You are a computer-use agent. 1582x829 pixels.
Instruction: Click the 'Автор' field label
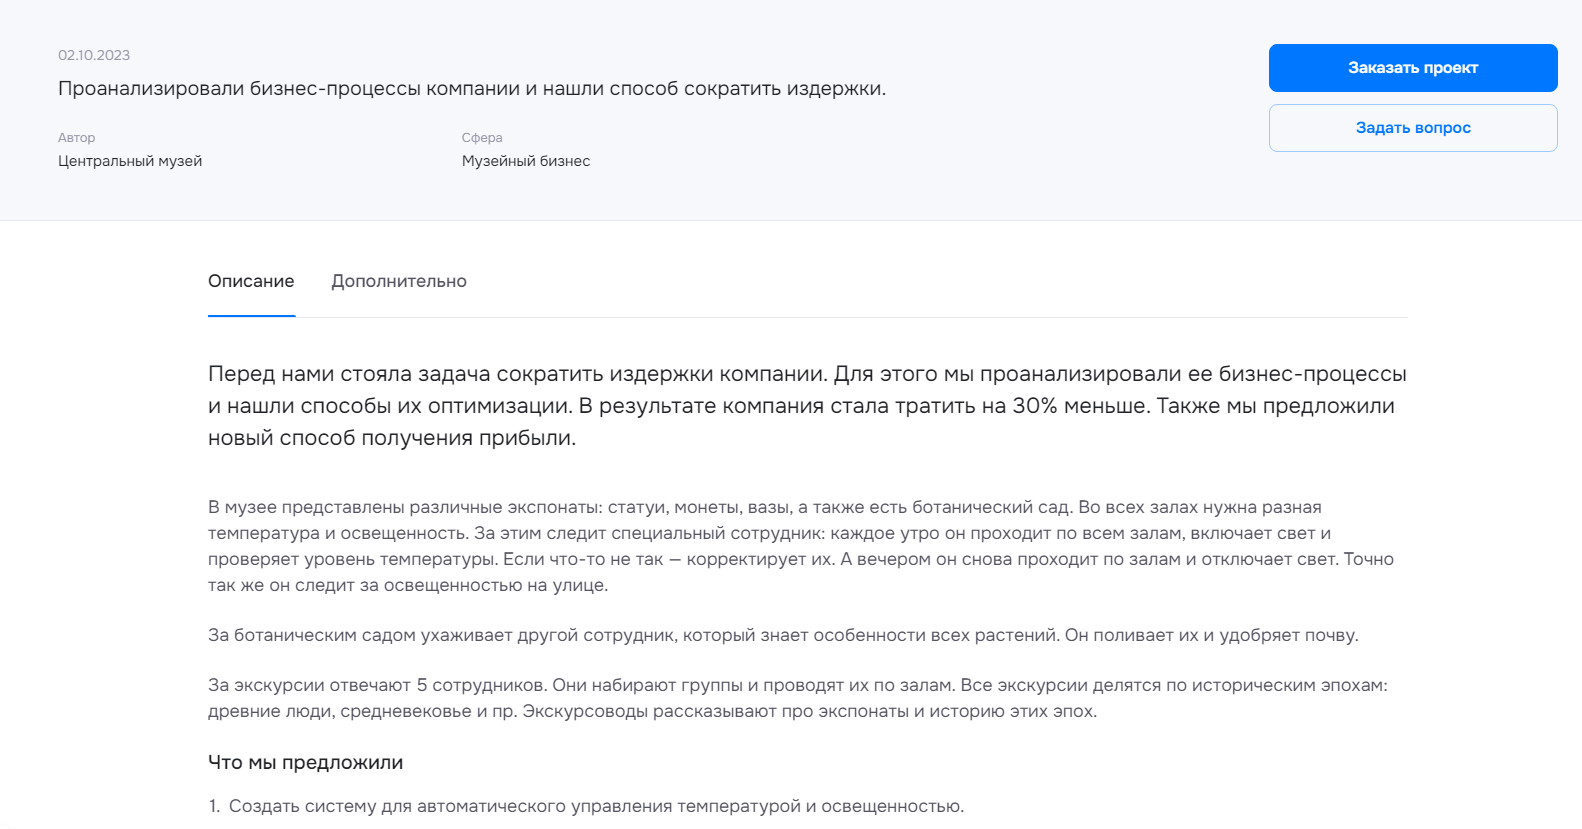click(x=77, y=137)
